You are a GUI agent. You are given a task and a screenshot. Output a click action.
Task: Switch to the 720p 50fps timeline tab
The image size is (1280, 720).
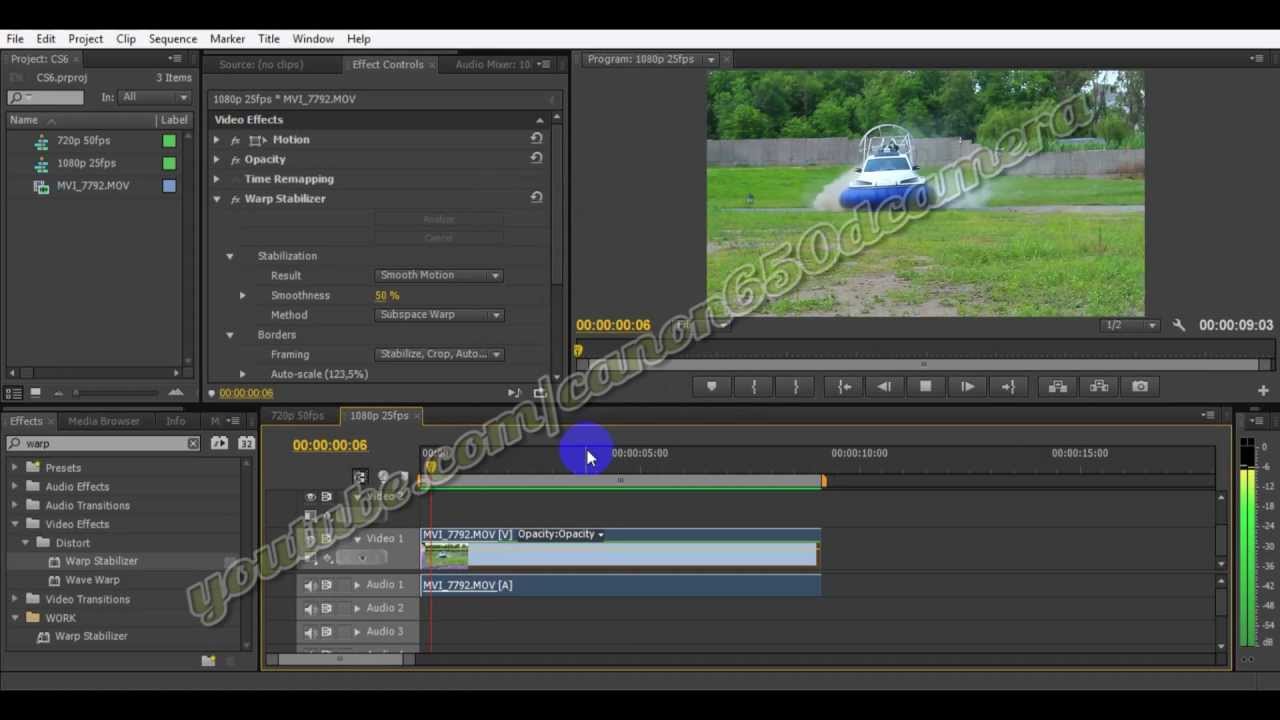point(298,415)
